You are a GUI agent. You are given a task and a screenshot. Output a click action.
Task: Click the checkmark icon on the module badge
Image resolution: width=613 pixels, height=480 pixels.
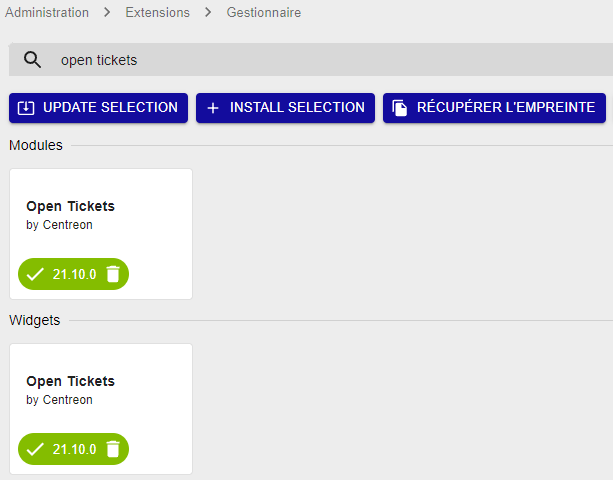[x=36, y=274]
